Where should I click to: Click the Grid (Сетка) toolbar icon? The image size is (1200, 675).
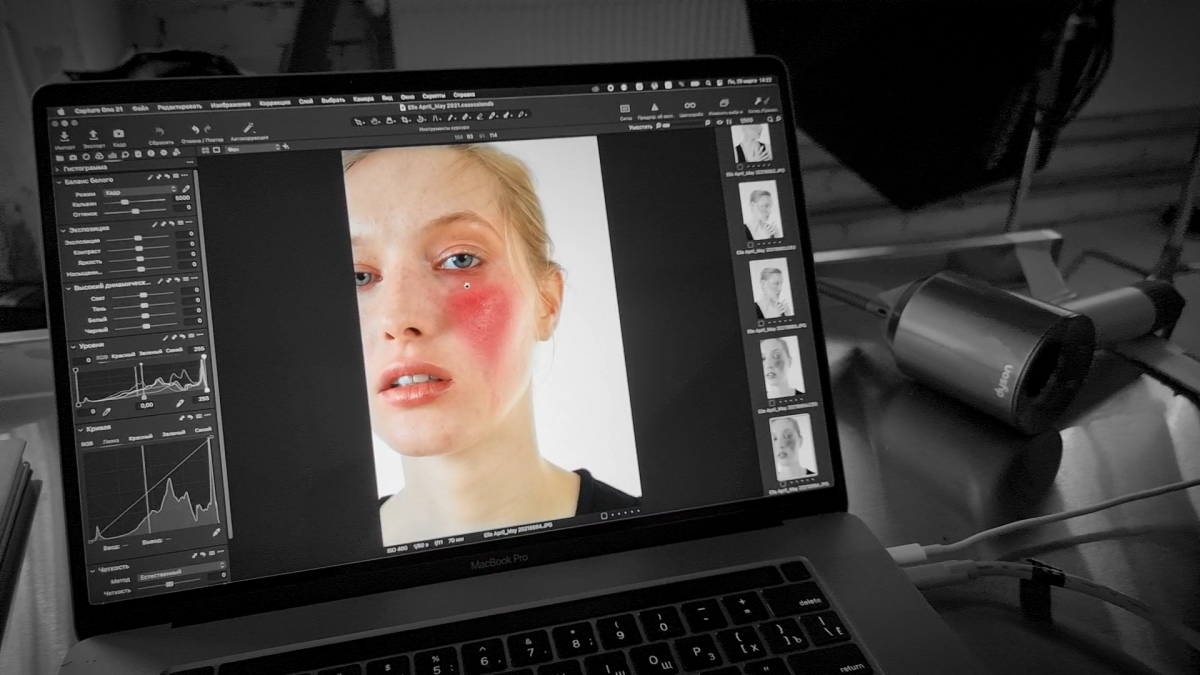coord(625,106)
